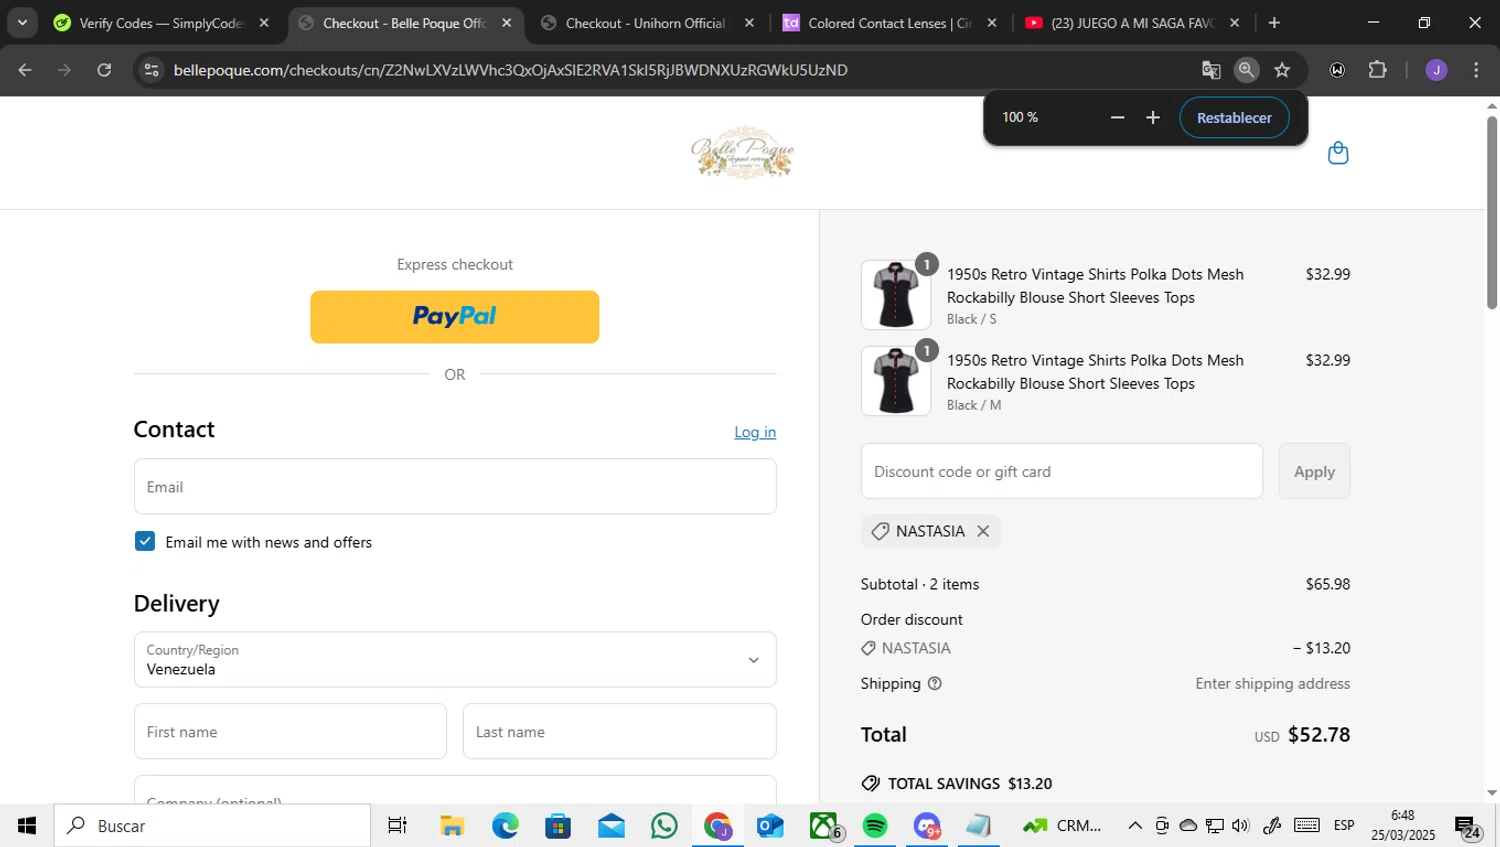Show hidden system tray icons
This screenshot has height=847, width=1500.
pos(1134,826)
